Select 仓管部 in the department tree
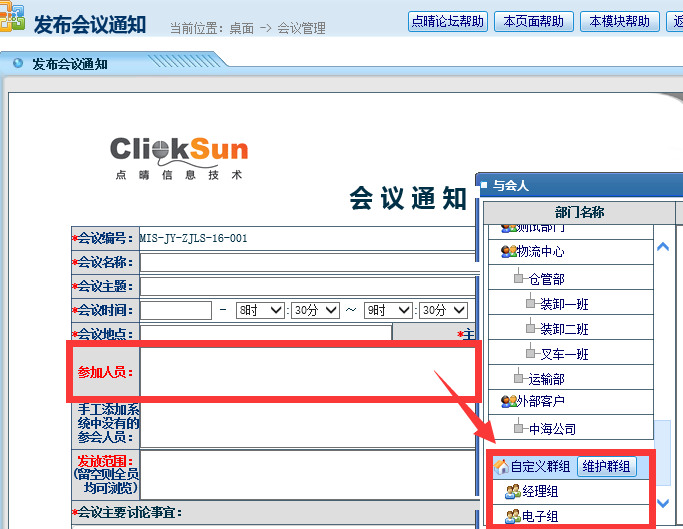 pyautogui.click(x=546, y=279)
